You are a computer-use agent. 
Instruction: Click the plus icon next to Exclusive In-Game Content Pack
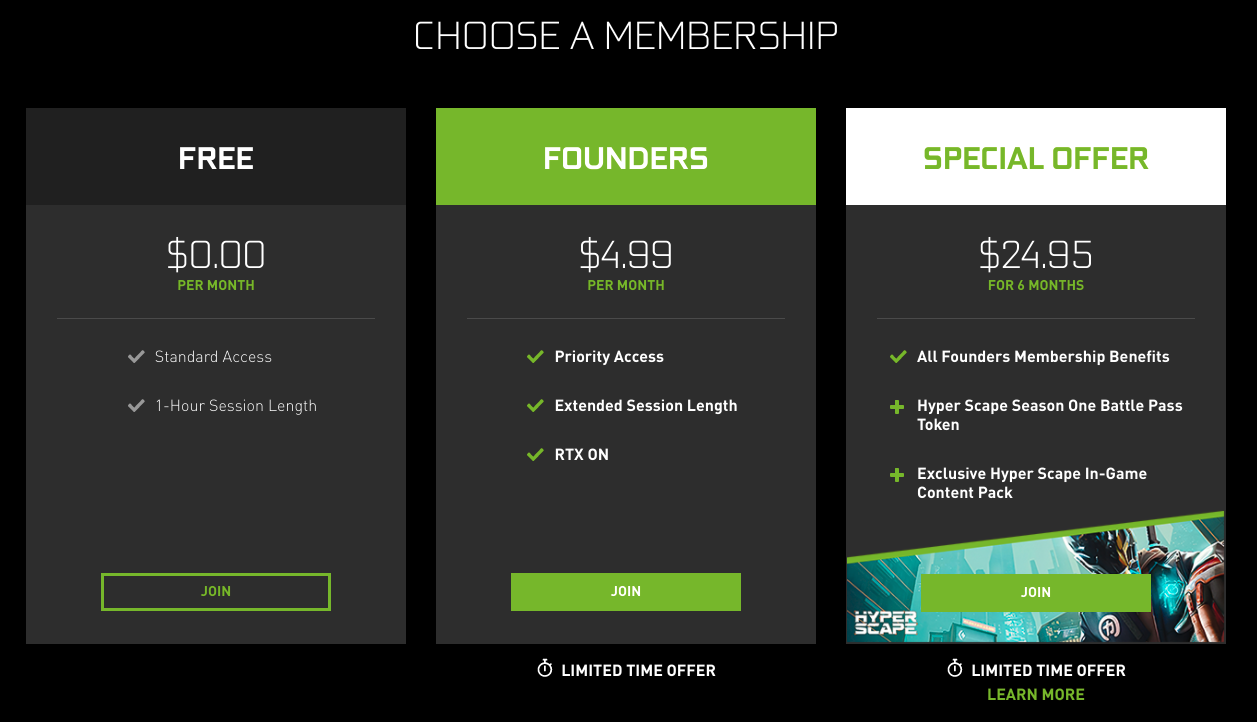click(896, 474)
